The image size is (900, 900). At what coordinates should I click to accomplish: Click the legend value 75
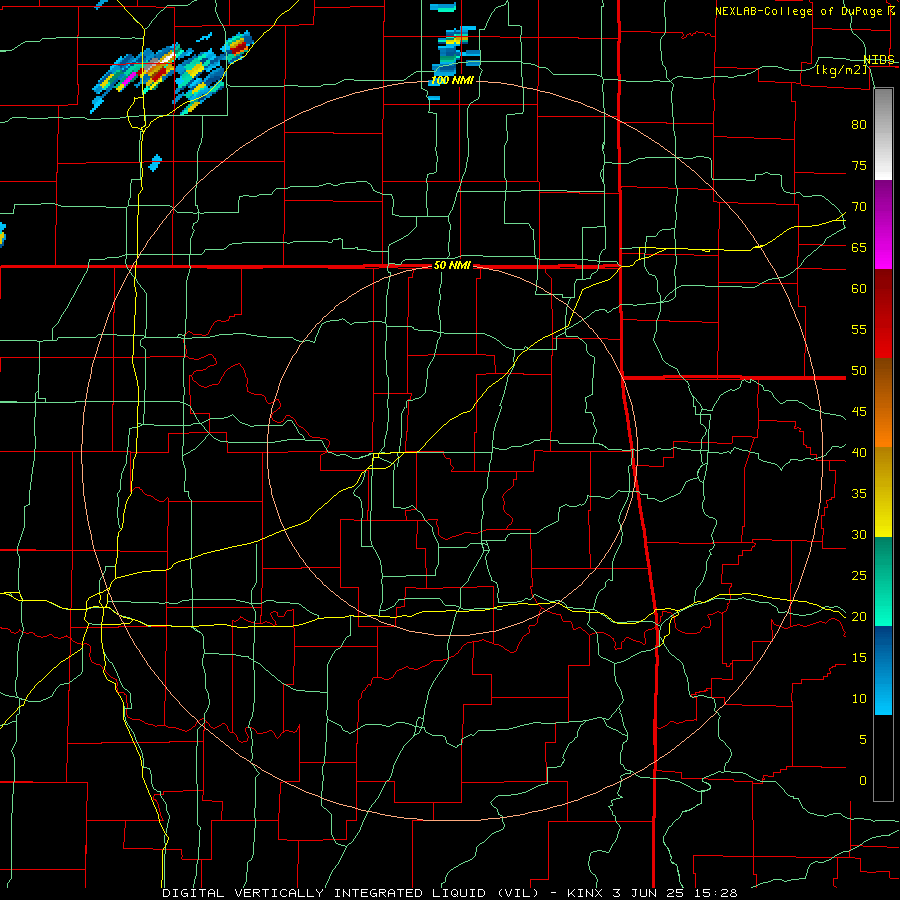click(859, 165)
